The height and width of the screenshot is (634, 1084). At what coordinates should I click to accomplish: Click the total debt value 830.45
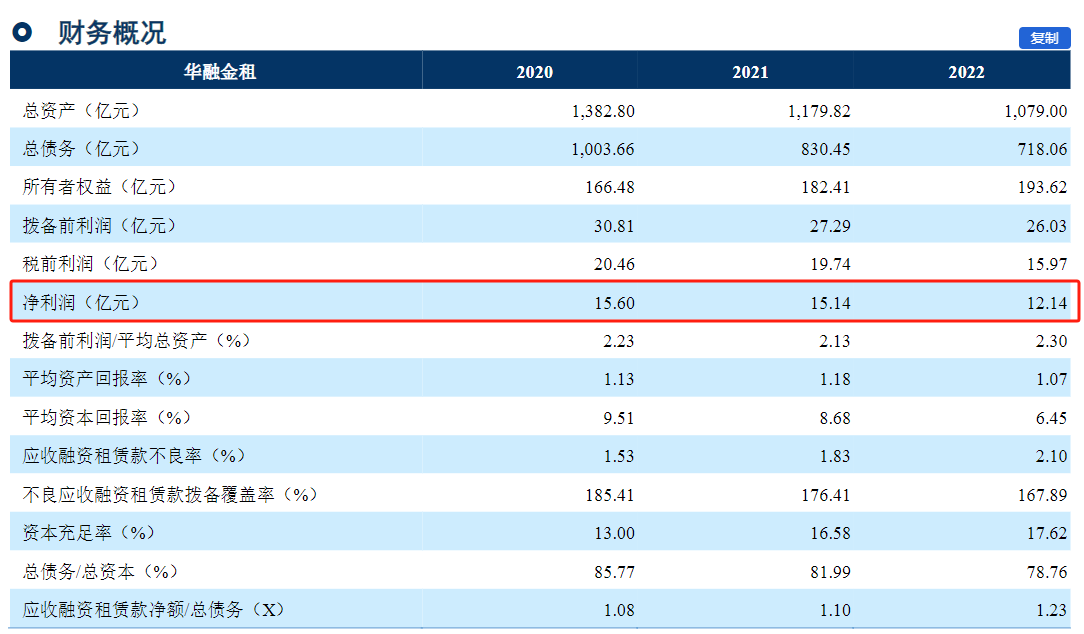coord(825,149)
